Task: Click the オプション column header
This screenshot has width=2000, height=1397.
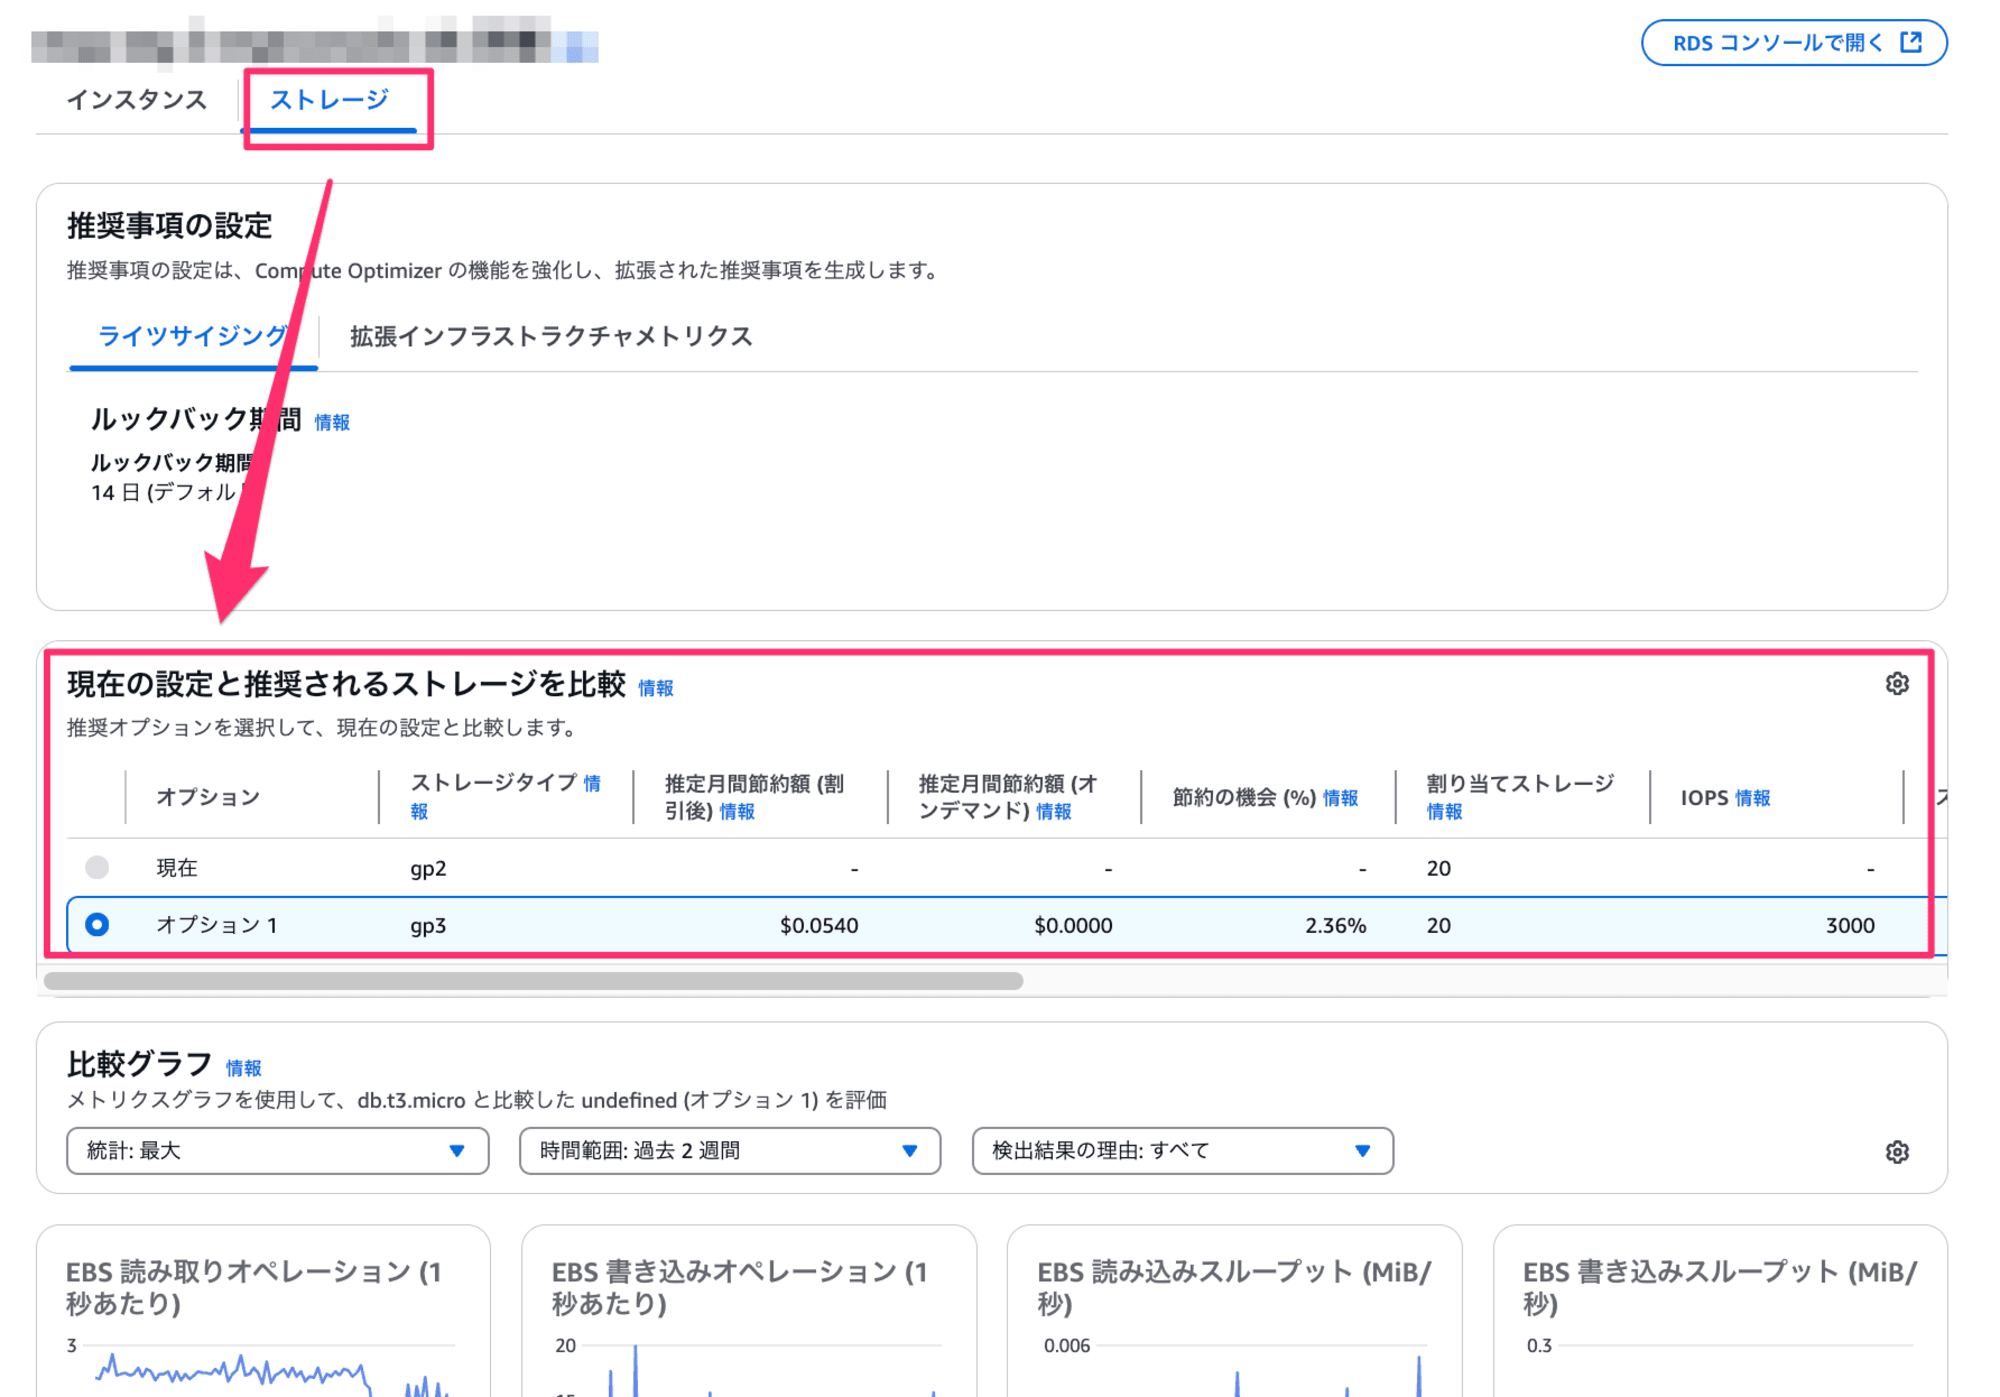Action: pos(208,797)
